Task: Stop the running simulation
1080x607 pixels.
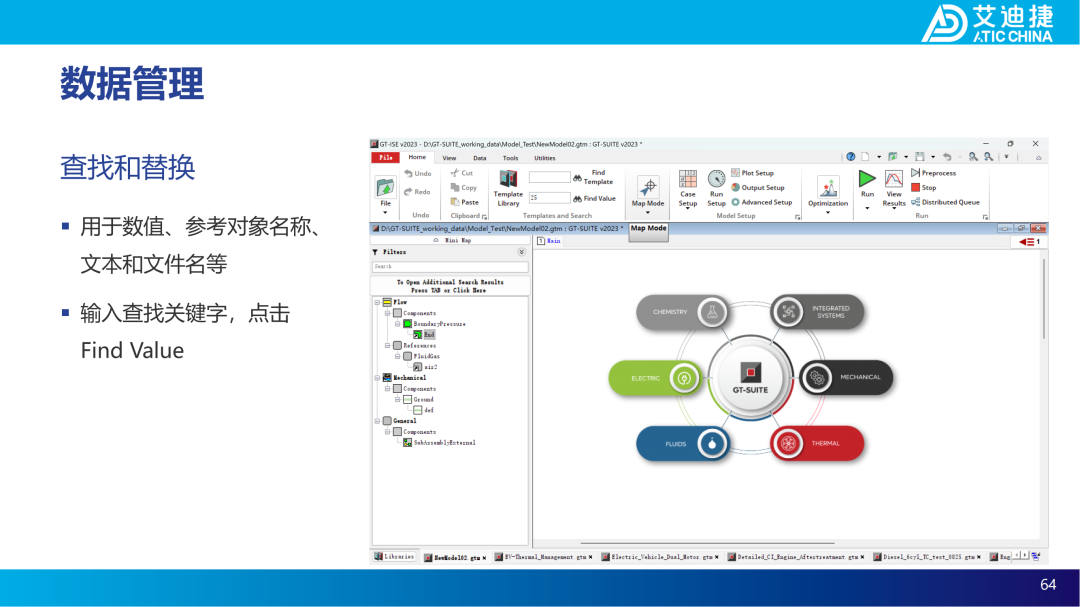Action: [924, 187]
